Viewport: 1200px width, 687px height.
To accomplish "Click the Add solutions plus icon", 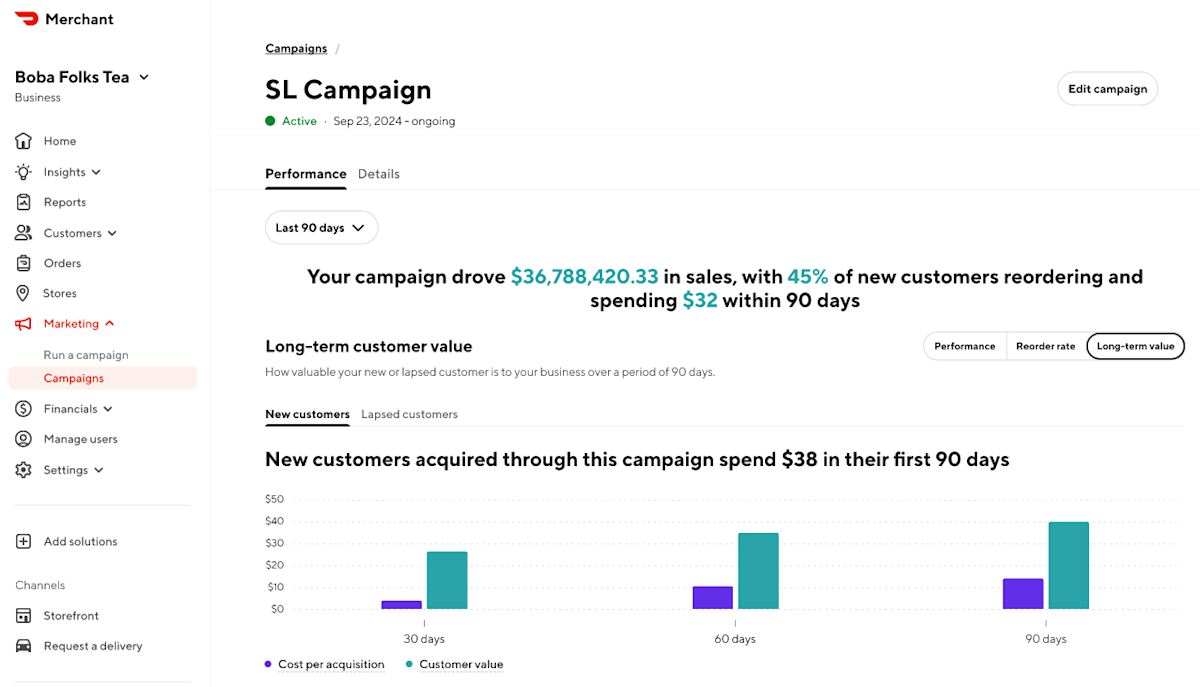I will (23, 541).
